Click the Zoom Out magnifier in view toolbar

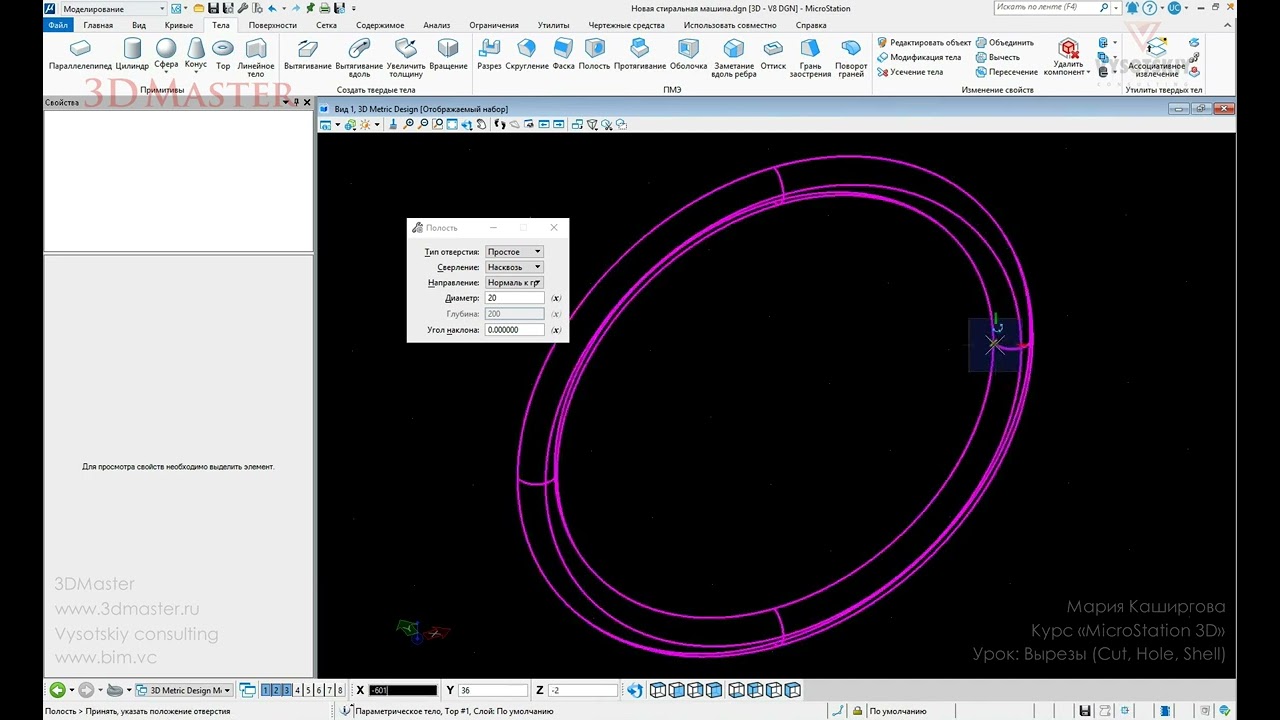424,125
